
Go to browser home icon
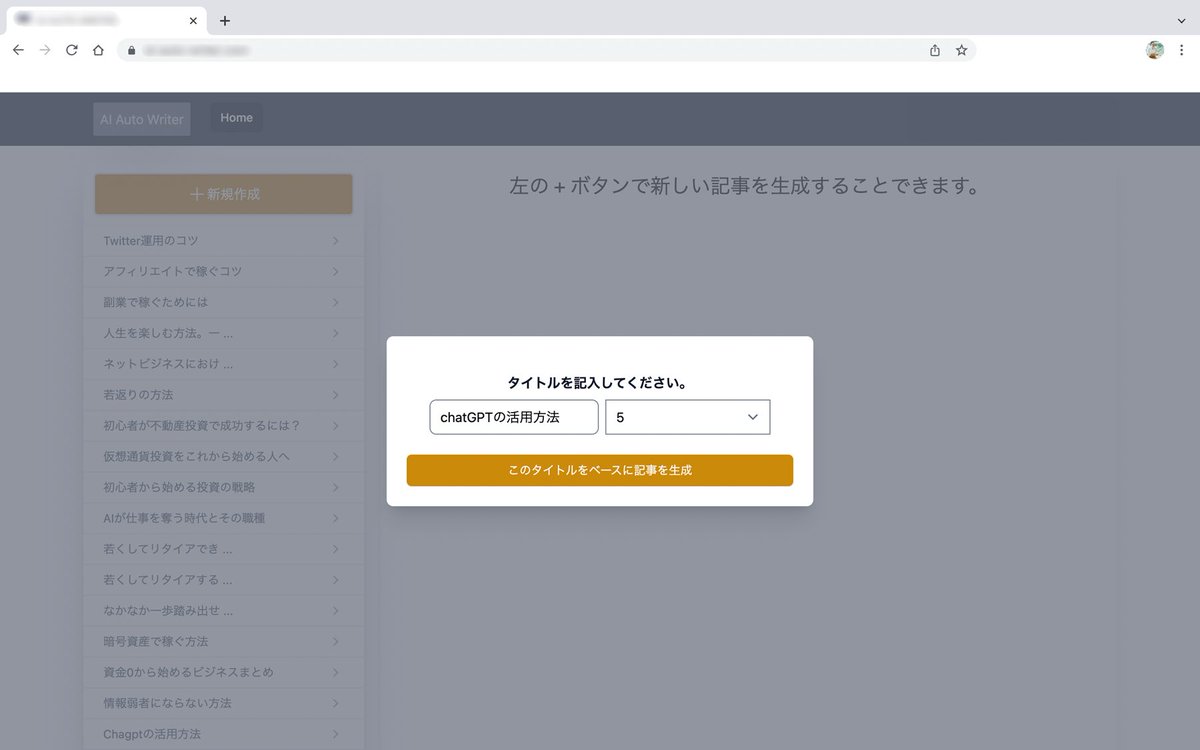(x=98, y=50)
